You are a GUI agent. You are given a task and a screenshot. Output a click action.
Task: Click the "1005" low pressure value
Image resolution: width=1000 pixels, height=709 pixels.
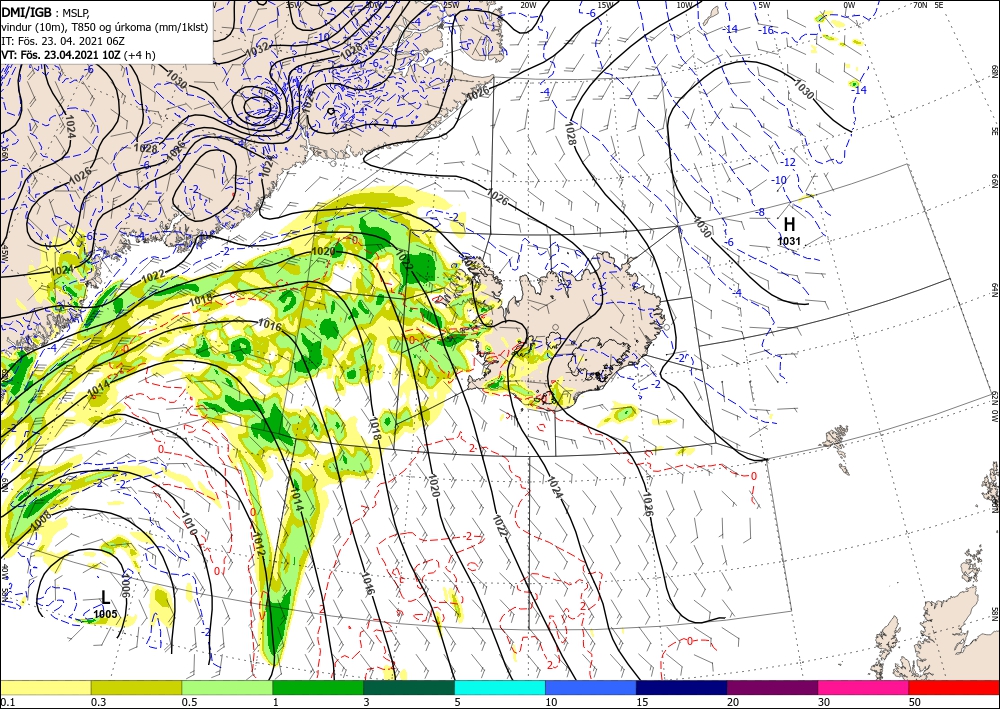pos(105,614)
